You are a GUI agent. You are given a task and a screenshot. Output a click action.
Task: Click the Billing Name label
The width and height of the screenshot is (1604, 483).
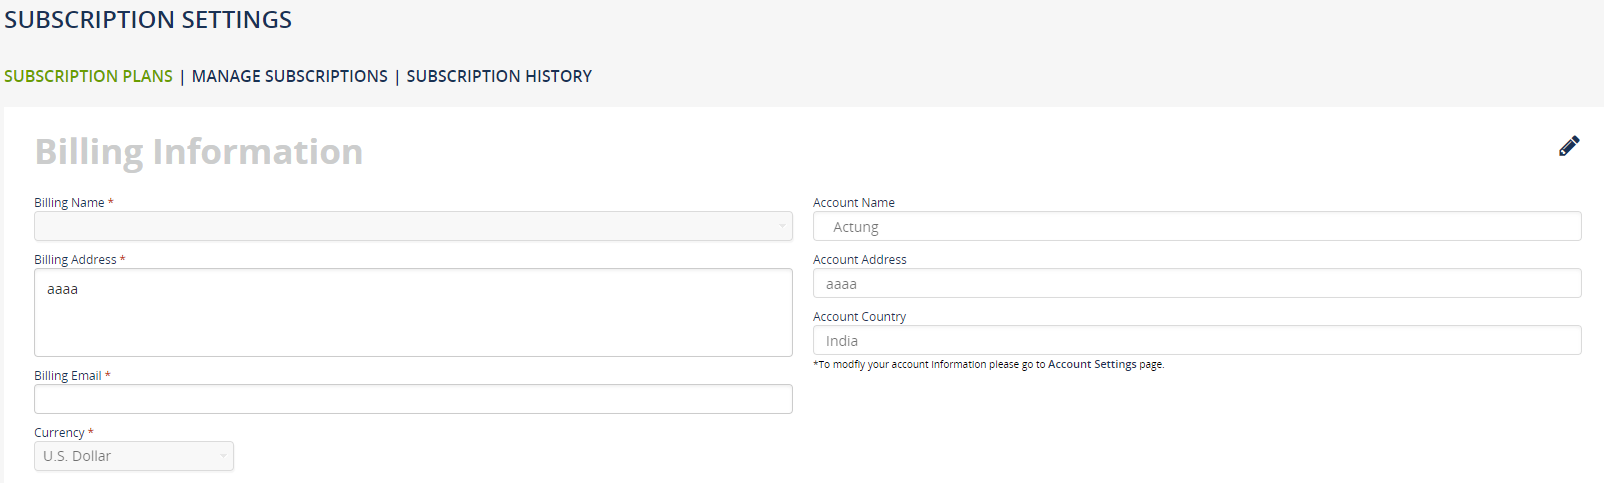(69, 203)
